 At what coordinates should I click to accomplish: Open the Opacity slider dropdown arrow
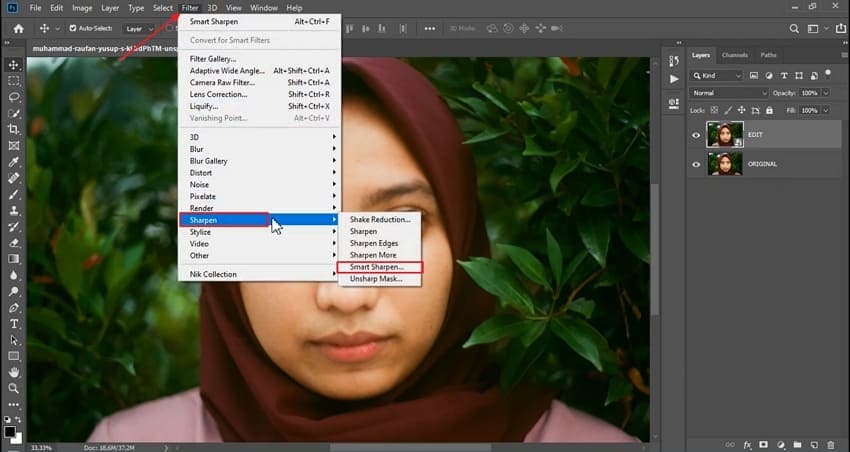pos(826,93)
